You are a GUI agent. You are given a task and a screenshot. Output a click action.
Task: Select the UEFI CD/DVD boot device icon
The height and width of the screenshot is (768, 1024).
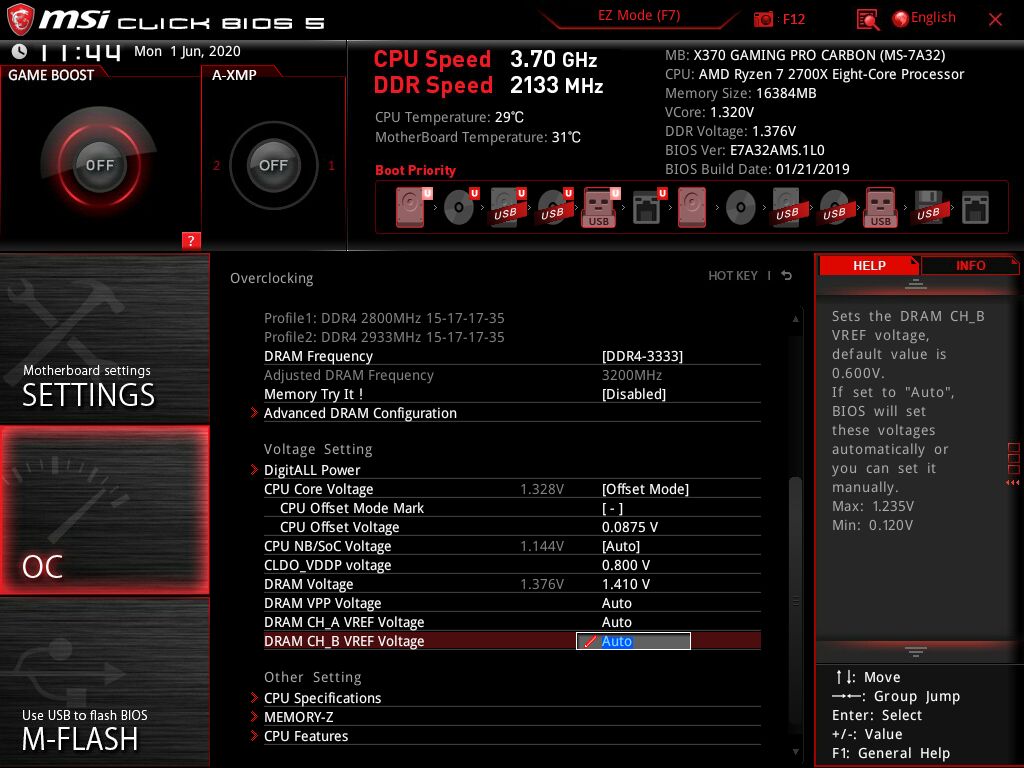(x=460, y=207)
